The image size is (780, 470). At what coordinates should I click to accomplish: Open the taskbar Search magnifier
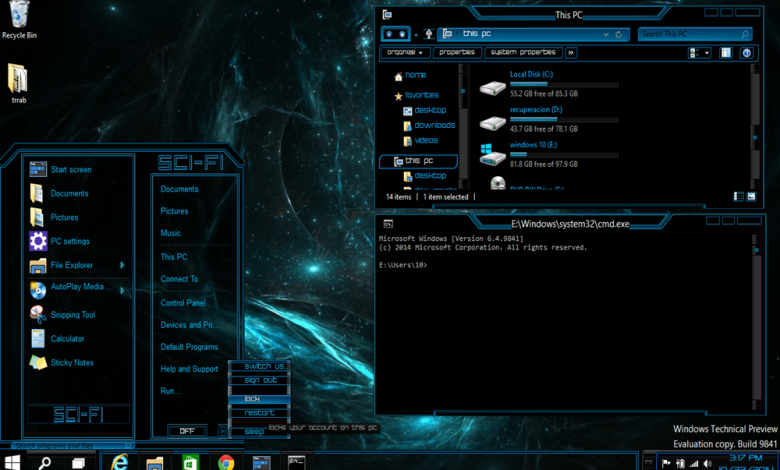point(45,463)
